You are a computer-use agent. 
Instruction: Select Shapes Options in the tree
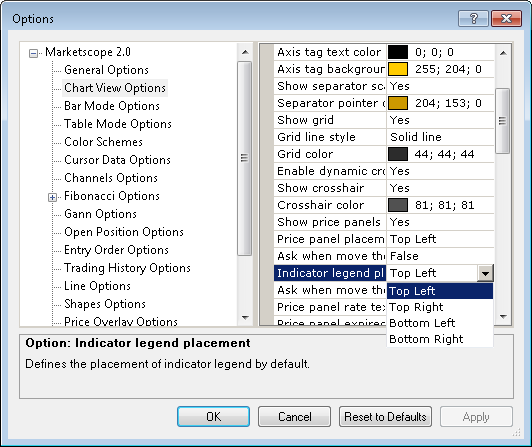point(105,304)
